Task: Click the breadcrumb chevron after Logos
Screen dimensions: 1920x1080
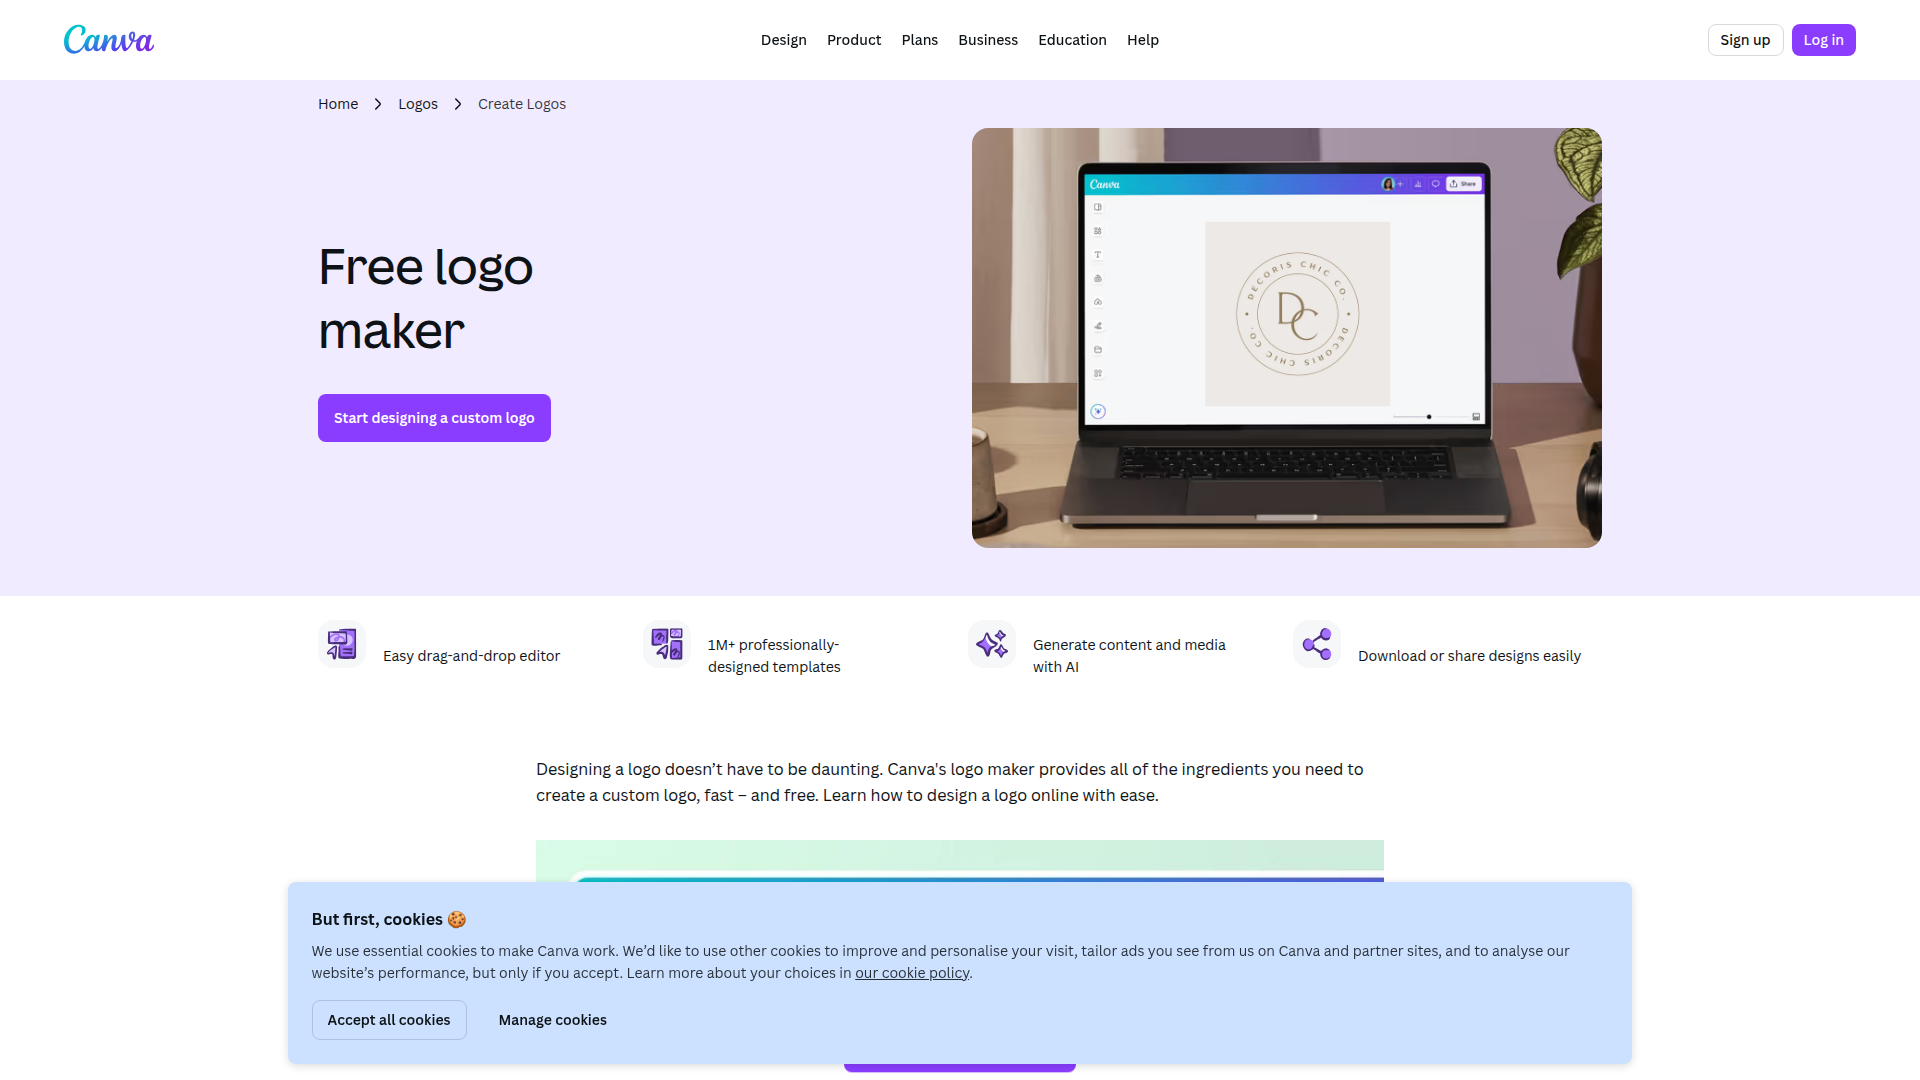Action: tap(458, 104)
